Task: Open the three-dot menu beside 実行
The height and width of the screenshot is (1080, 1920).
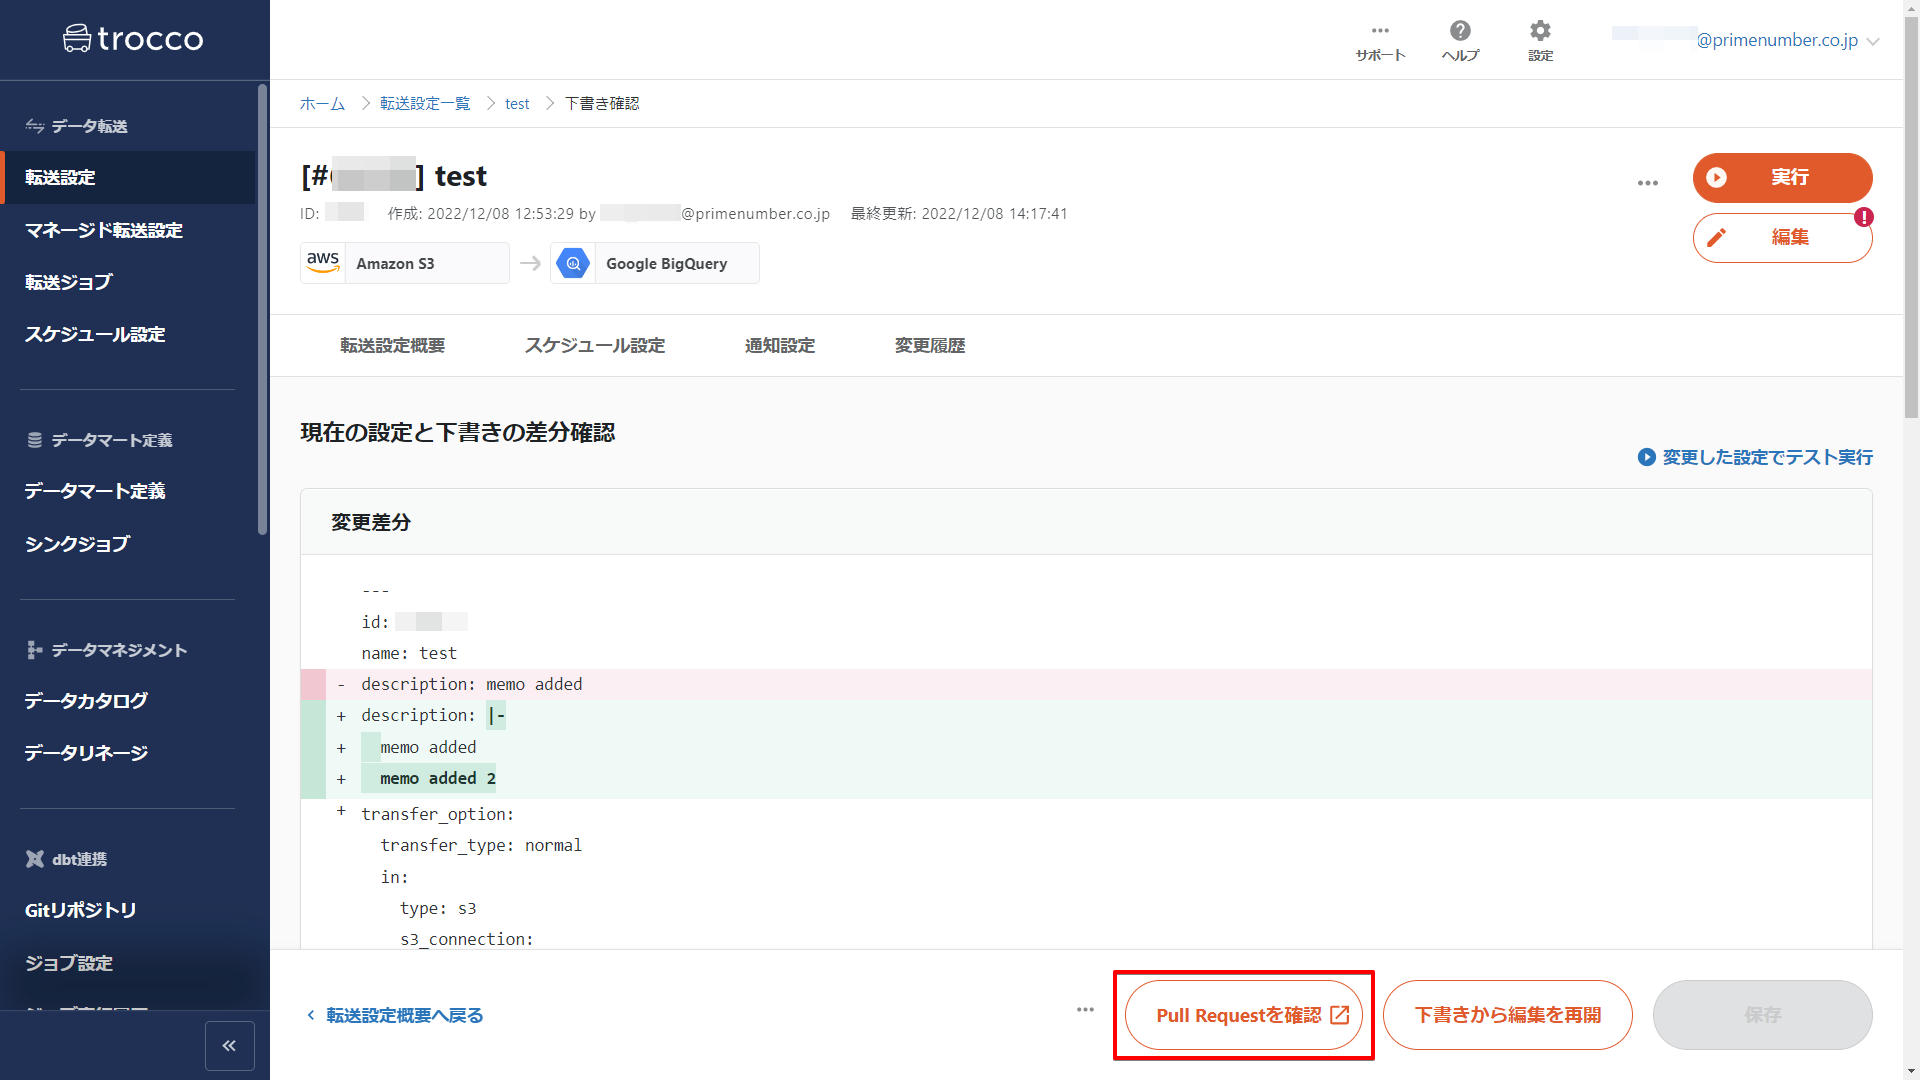Action: [x=1648, y=183]
